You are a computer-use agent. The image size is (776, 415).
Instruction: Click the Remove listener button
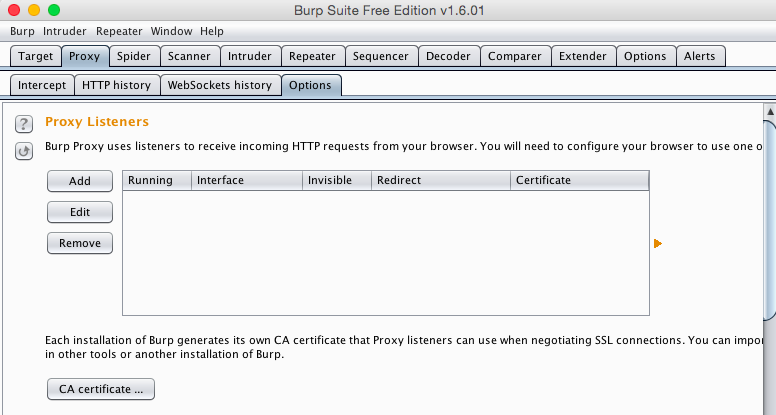[80, 243]
